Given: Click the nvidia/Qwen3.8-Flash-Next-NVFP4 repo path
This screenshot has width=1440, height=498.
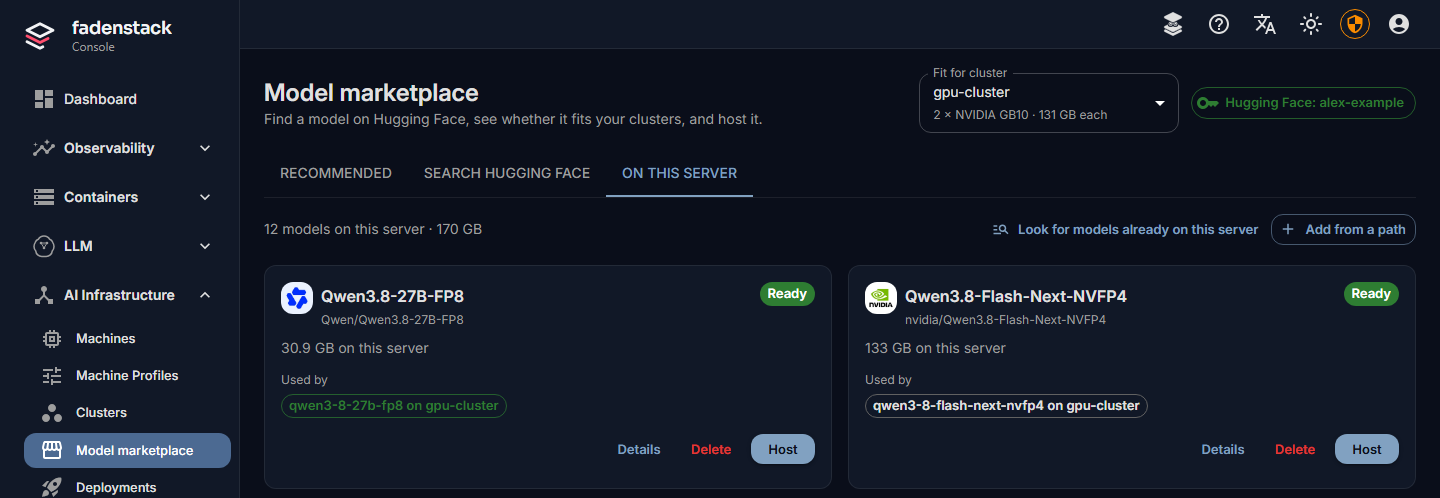Looking at the screenshot, I should click(1005, 320).
